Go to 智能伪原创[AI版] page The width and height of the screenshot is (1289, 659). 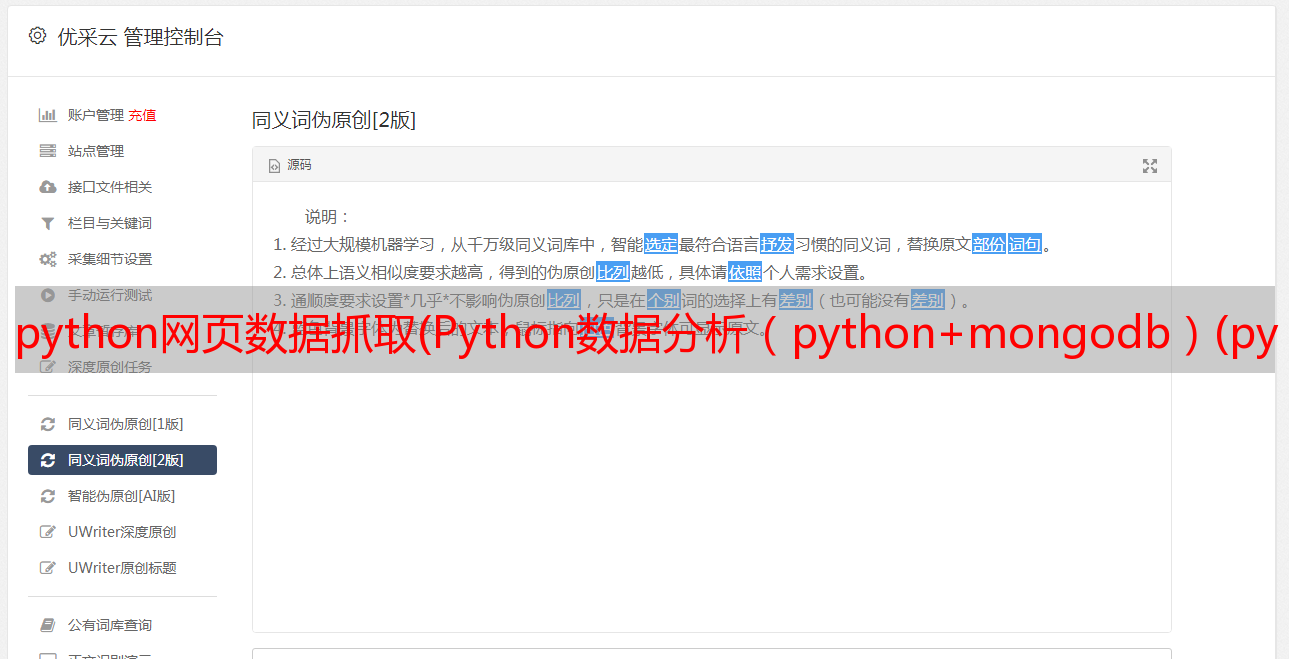122,496
